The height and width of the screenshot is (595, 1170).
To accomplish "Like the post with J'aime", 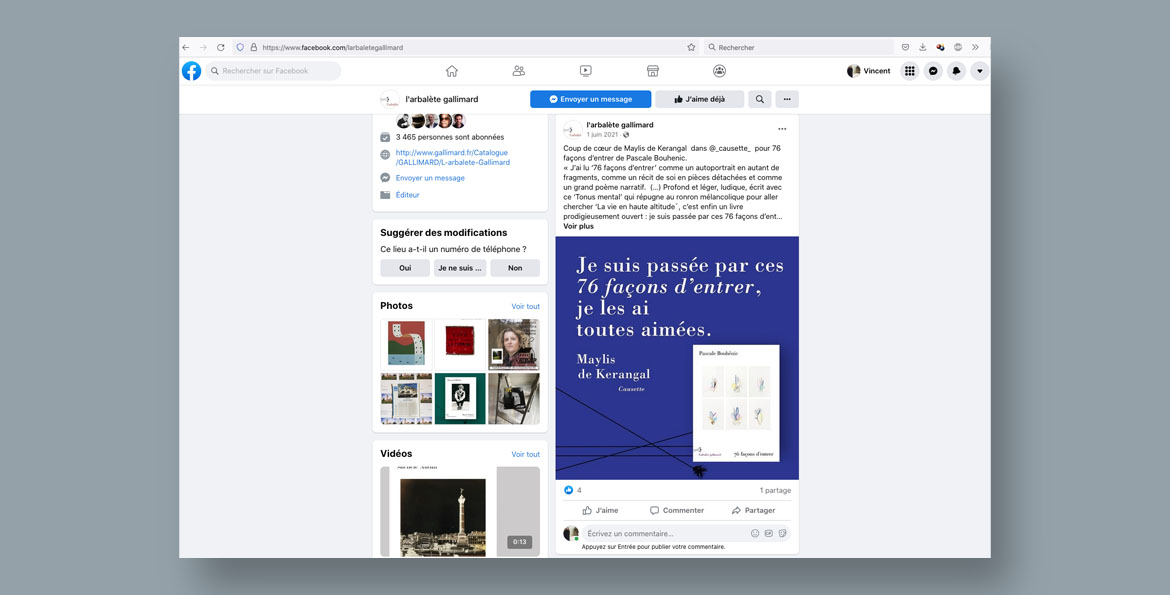I will 600,511.
